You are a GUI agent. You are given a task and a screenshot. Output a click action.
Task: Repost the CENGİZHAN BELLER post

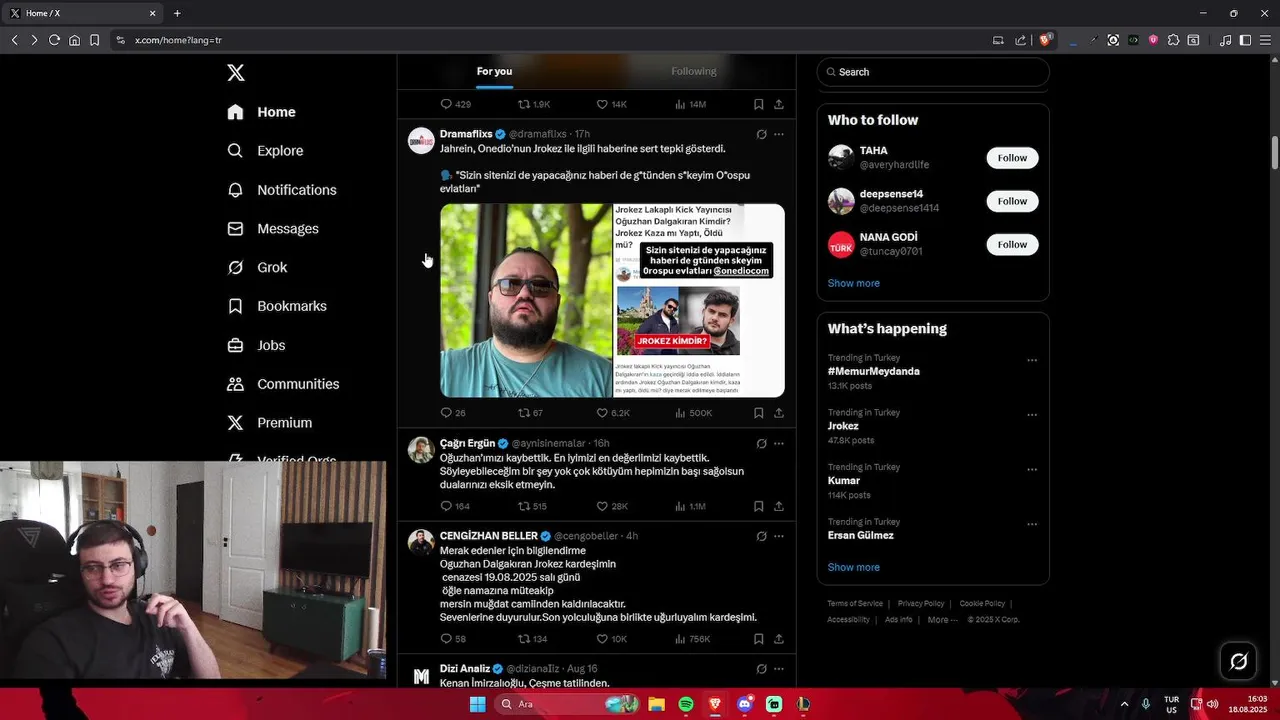coord(532,639)
